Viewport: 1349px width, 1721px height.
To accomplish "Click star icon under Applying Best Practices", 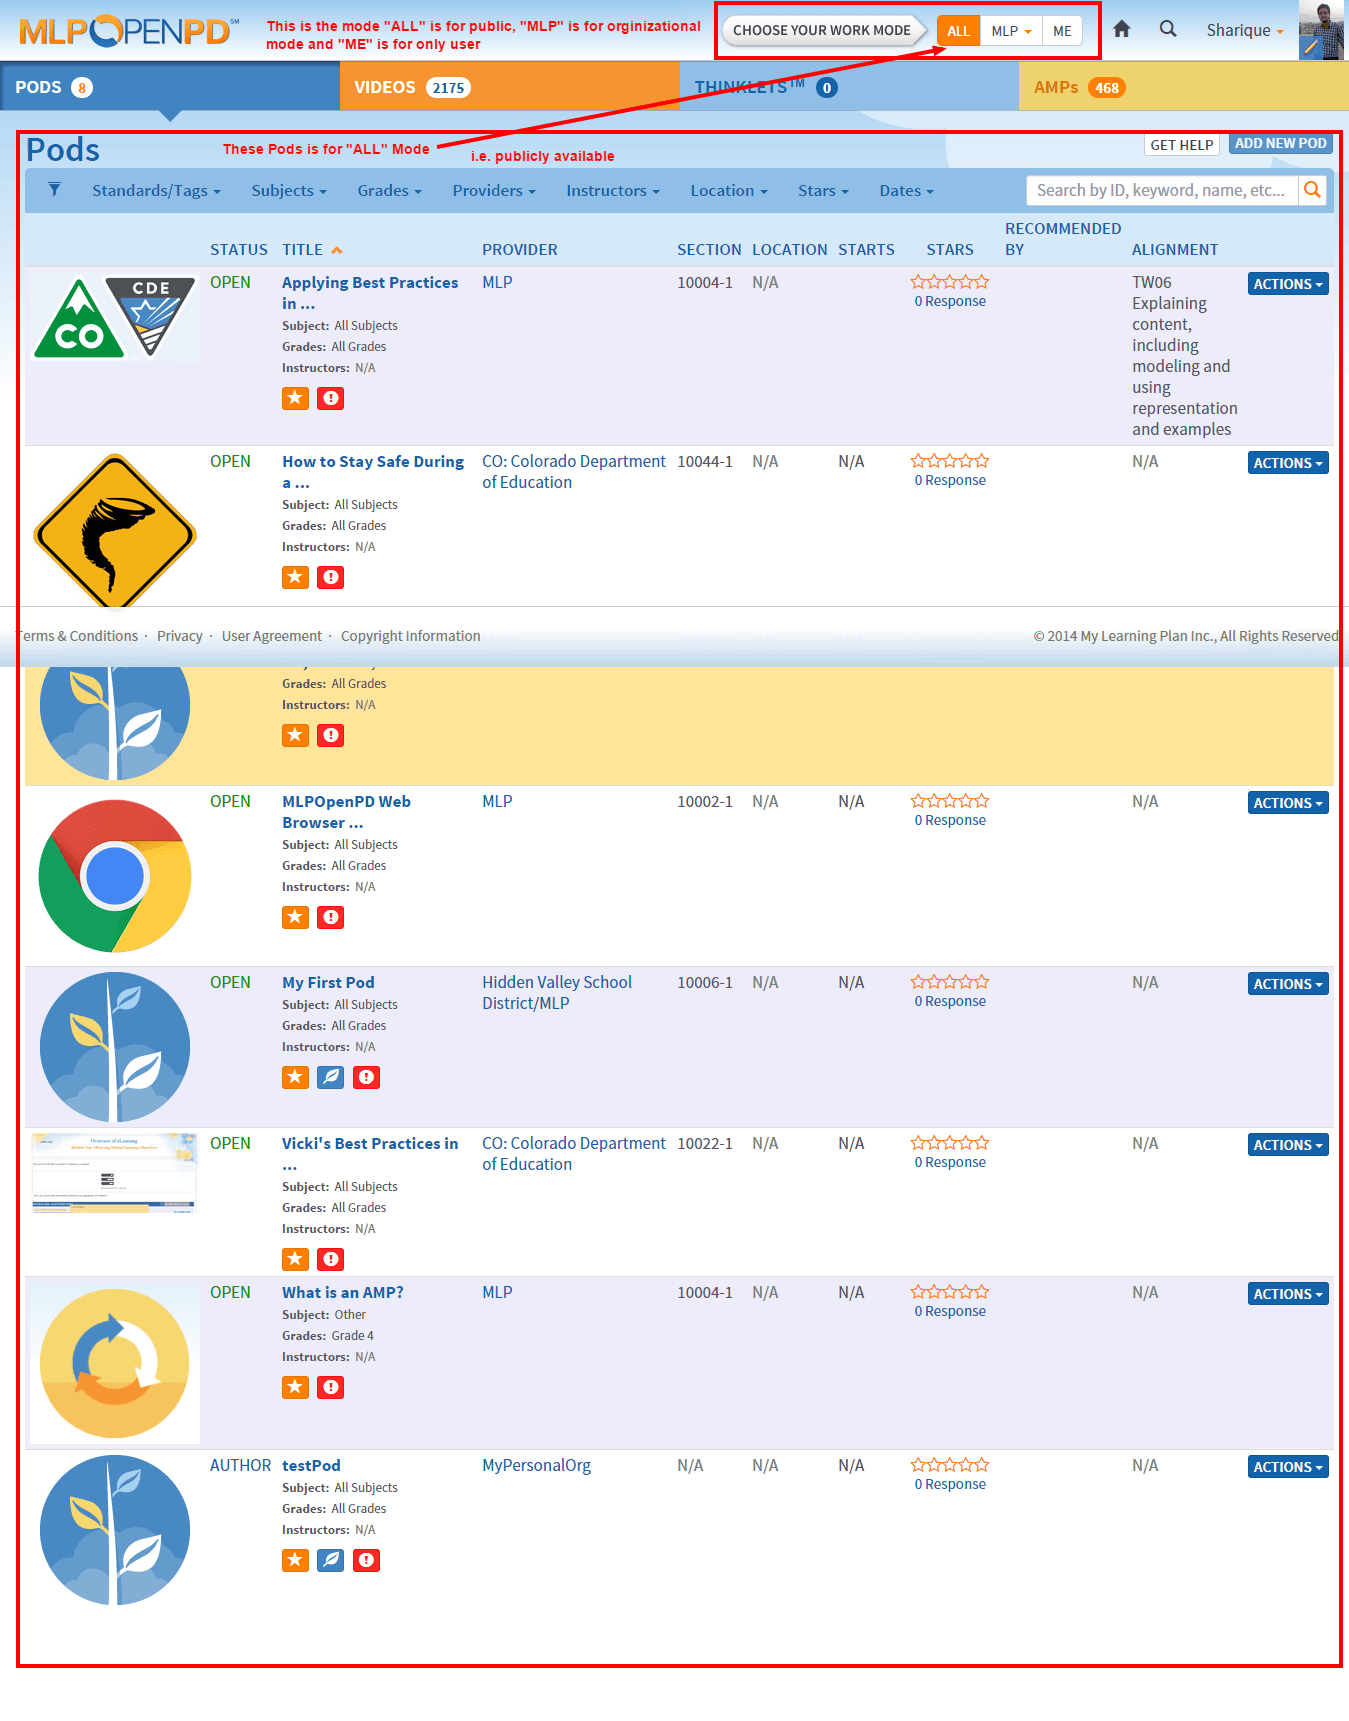I will click(x=295, y=398).
